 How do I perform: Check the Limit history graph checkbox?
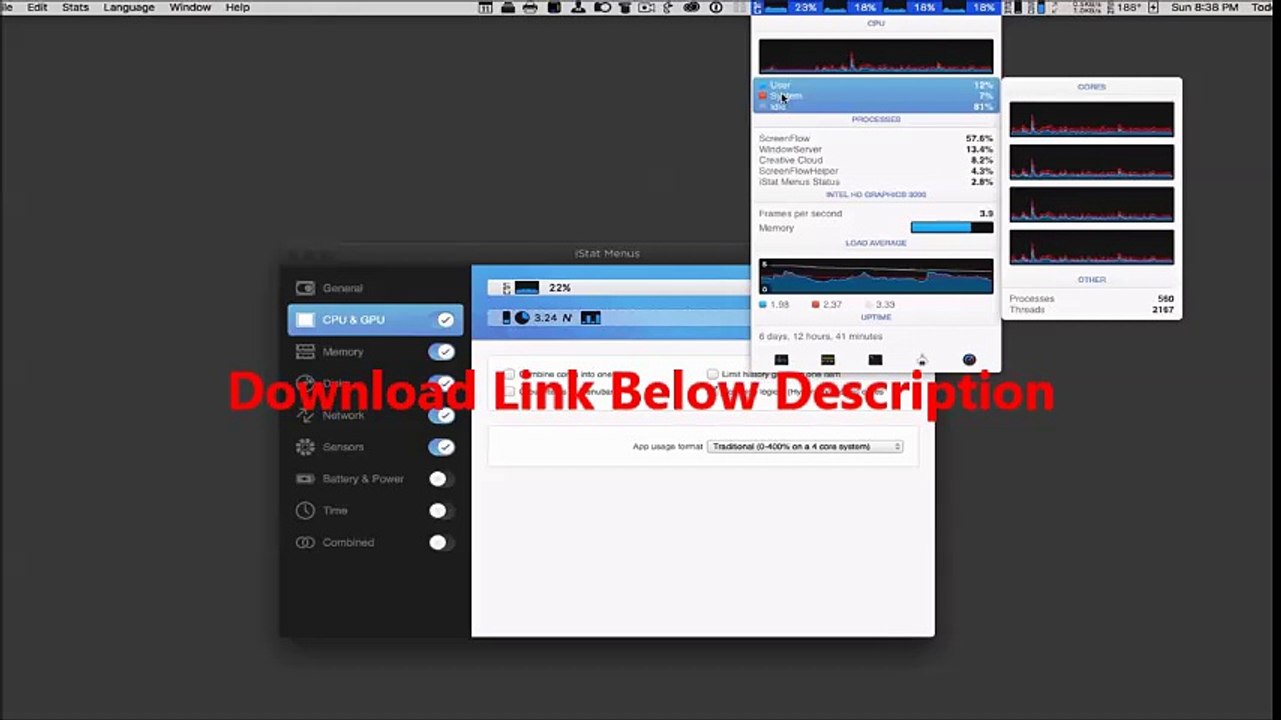point(712,374)
